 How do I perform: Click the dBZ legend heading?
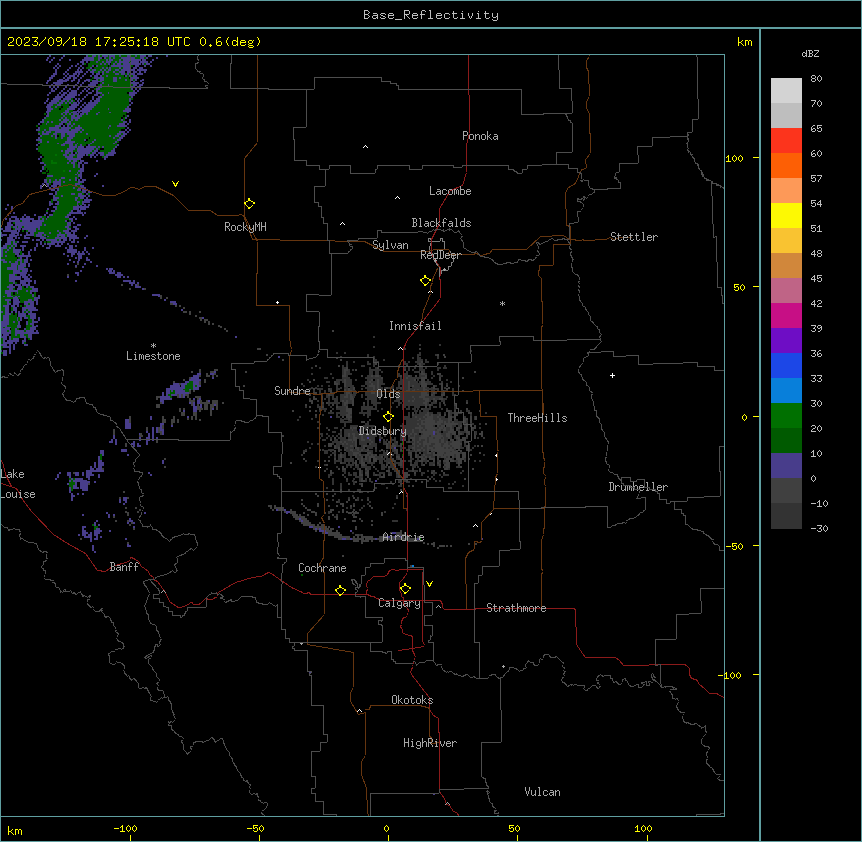click(810, 53)
